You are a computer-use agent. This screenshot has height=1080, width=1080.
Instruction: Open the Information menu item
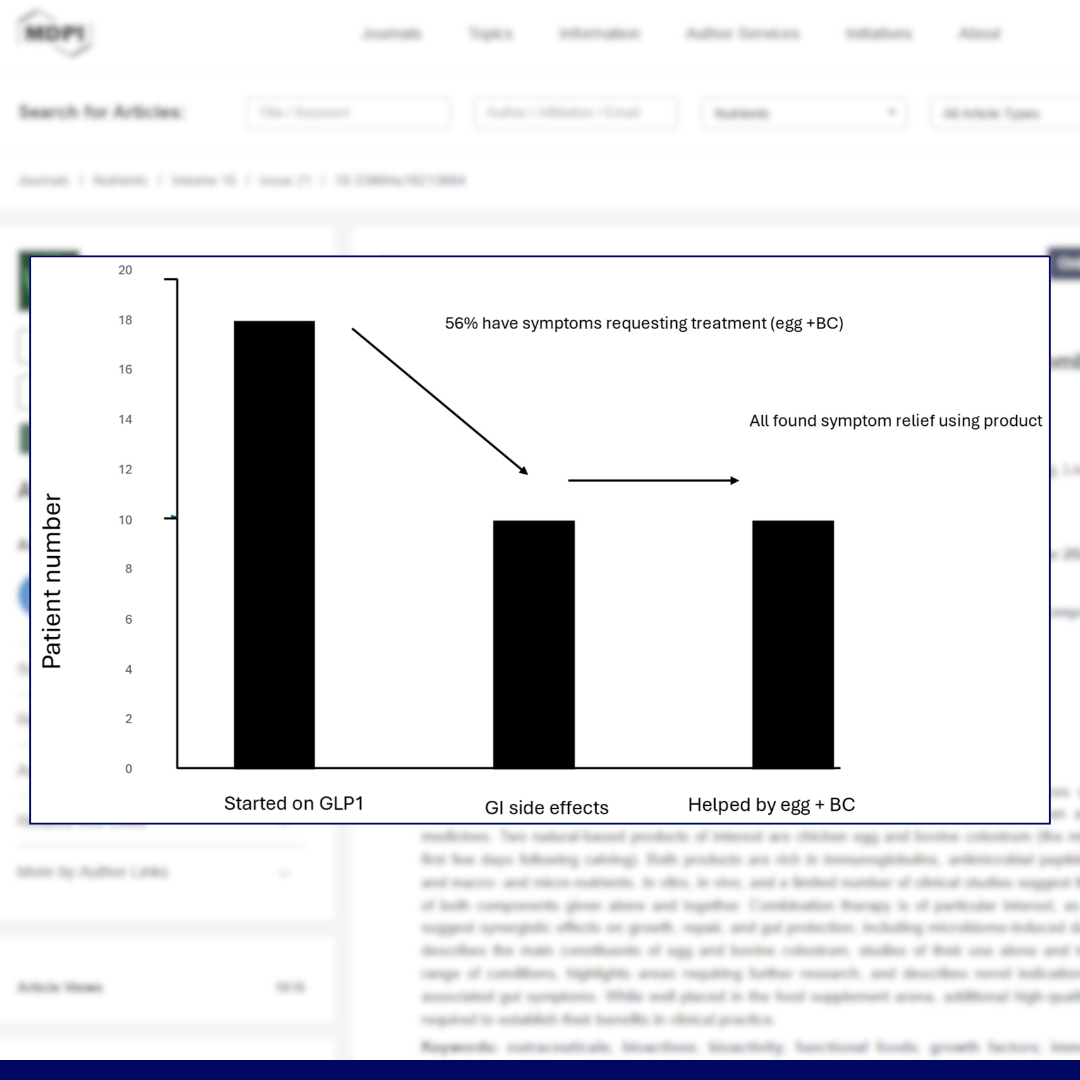[599, 33]
